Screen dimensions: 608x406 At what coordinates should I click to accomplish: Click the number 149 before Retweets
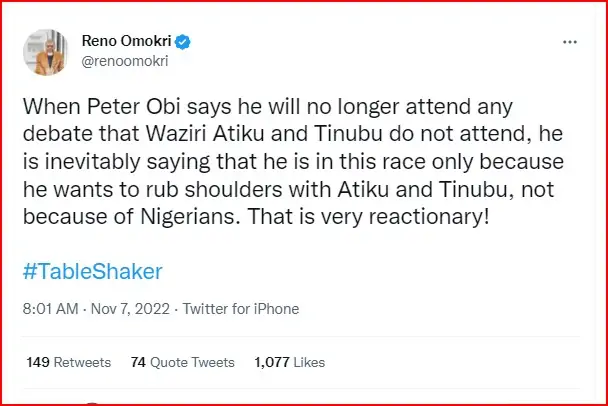click(39, 362)
